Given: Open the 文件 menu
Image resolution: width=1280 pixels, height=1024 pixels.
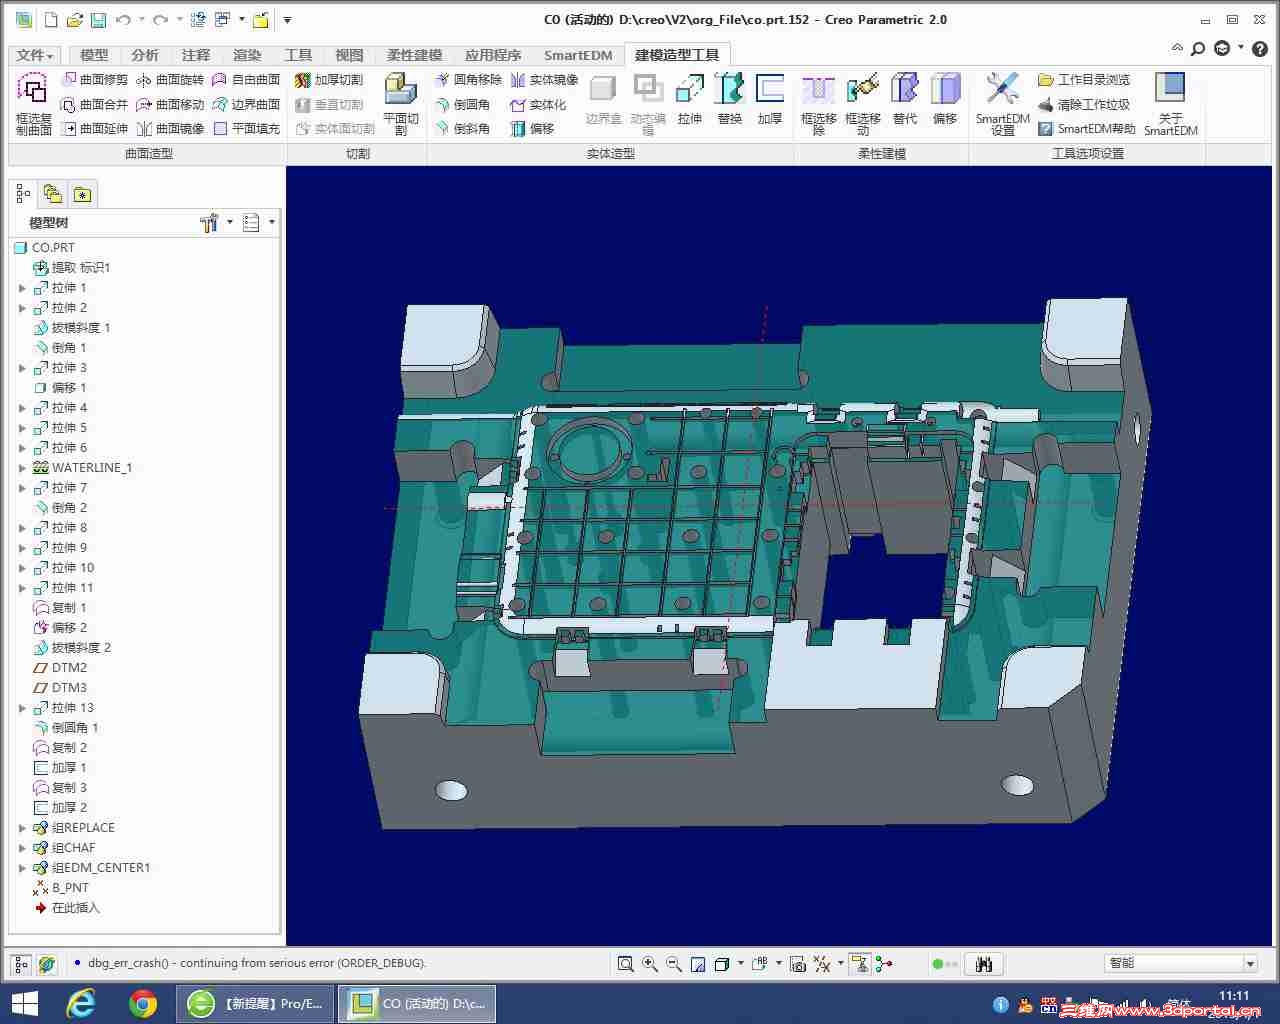Looking at the screenshot, I should 35,55.
